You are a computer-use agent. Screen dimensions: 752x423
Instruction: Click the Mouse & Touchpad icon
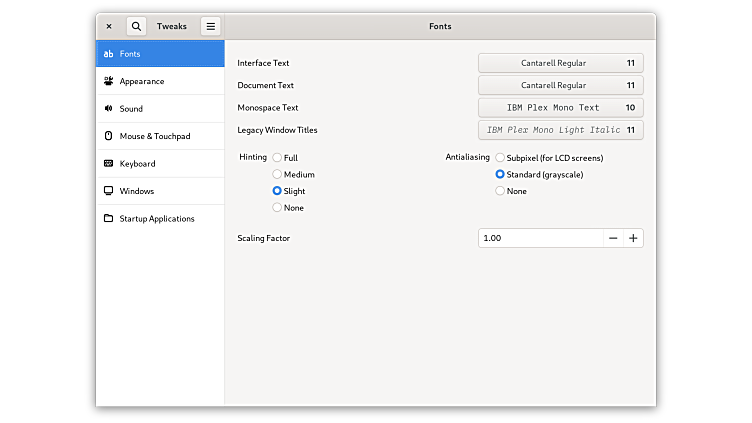pos(108,136)
